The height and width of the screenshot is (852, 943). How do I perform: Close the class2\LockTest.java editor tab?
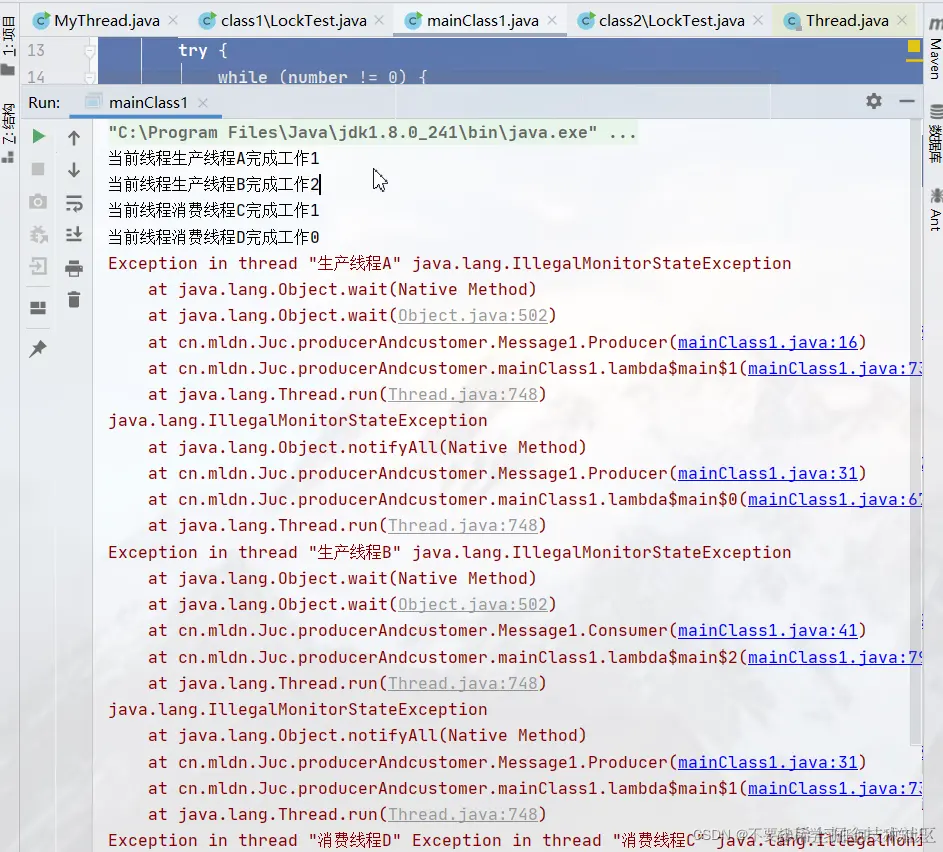[758, 20]
